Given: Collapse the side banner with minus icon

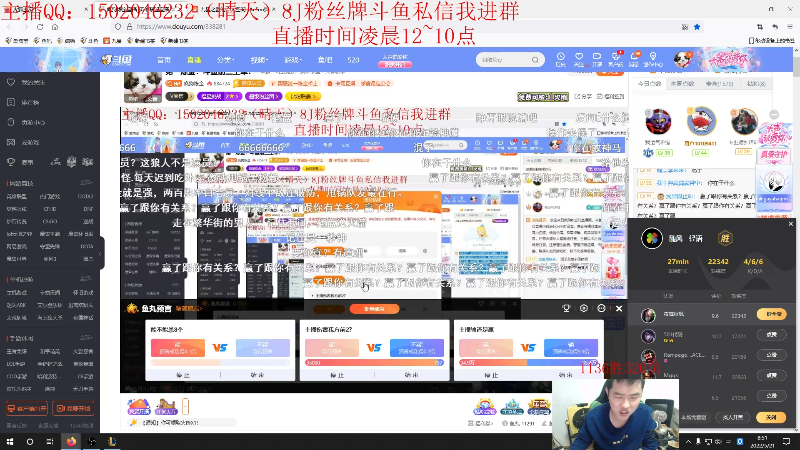Looking at the screenshot, I should click(774, 114).
